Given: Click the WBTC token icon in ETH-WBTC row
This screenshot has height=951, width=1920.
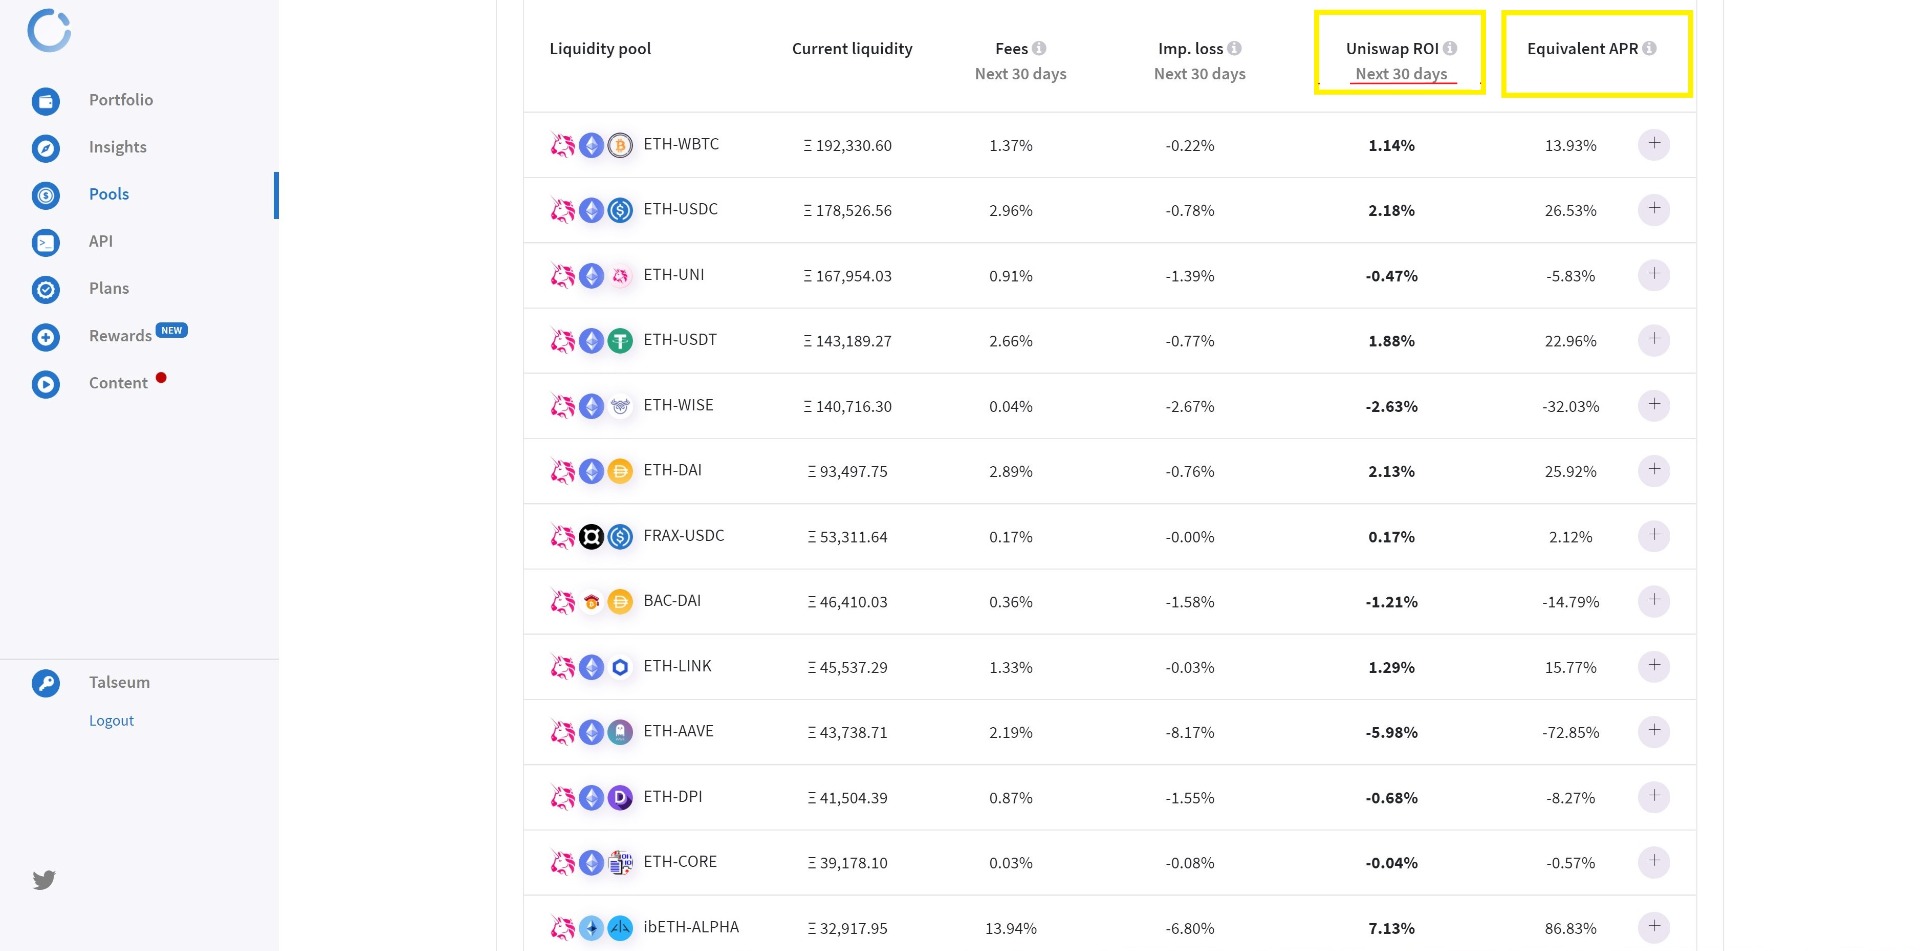Looking at the screenshot, I should (x=620, y=146).
